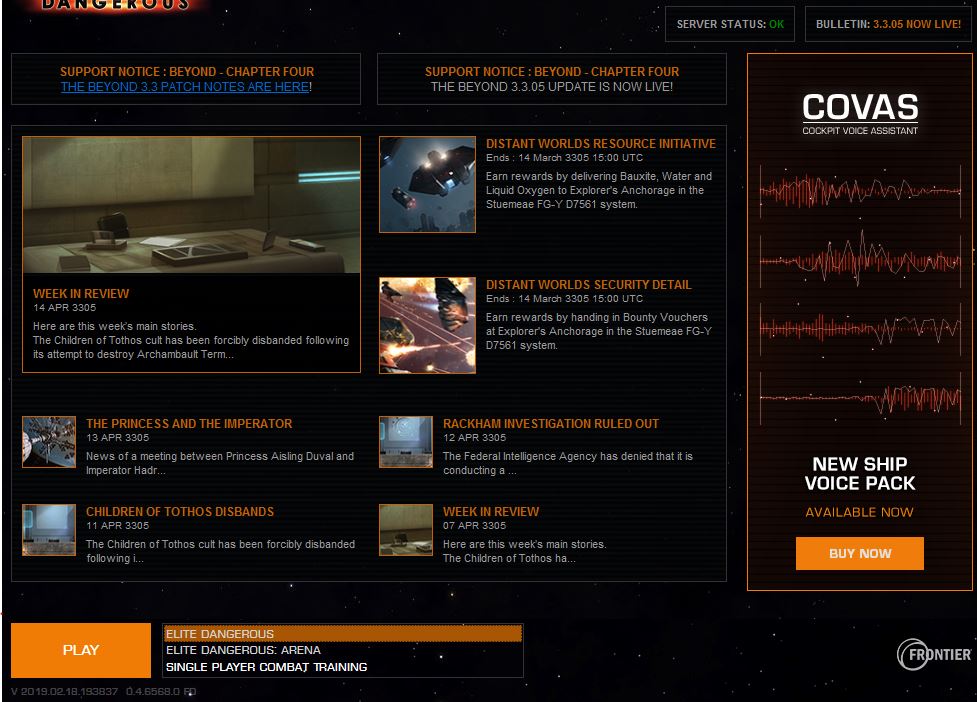The width and height of the screenshot is (977, 702).
Task: Click the 12 APR 3305 date text
Action: pyautogui.click(x=474, y=437)
